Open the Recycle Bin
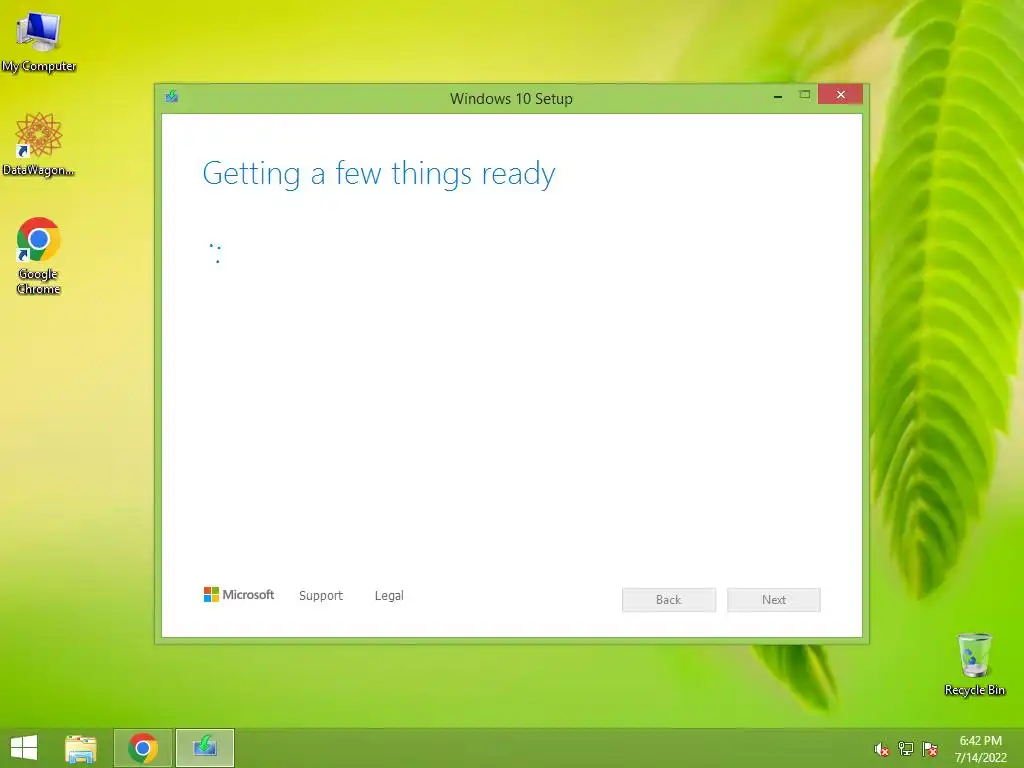Screen dimensions: 1024x768 [974, 664]
